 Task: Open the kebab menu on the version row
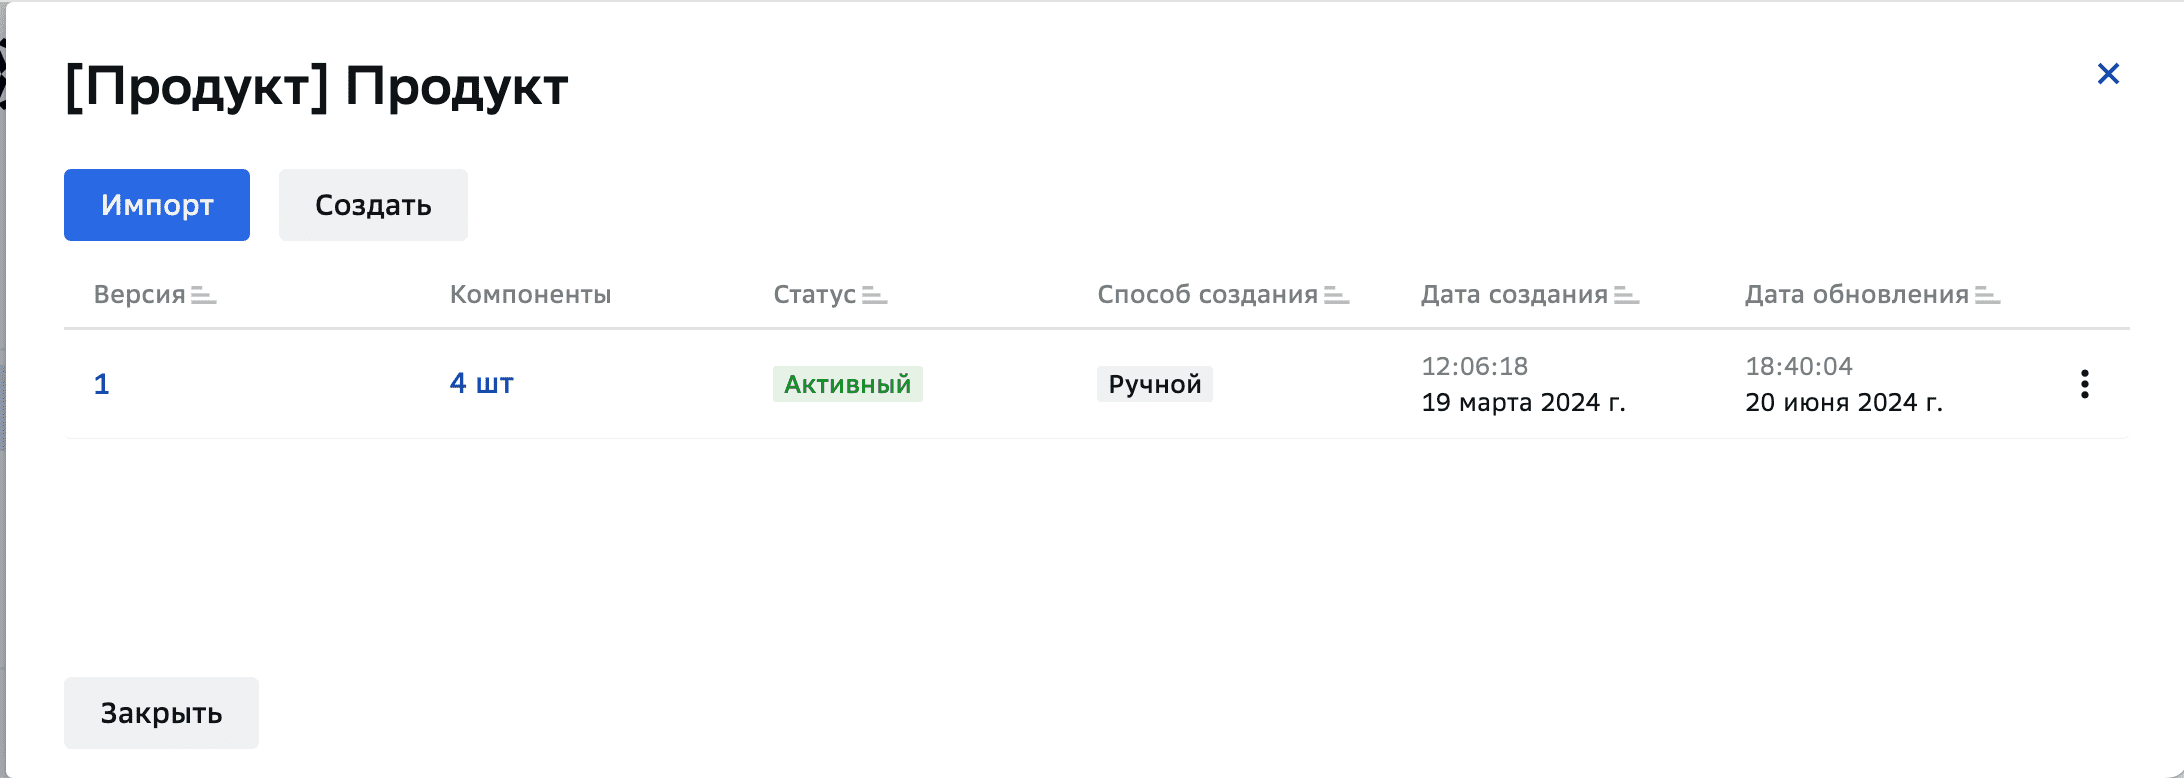(2085, 383)
